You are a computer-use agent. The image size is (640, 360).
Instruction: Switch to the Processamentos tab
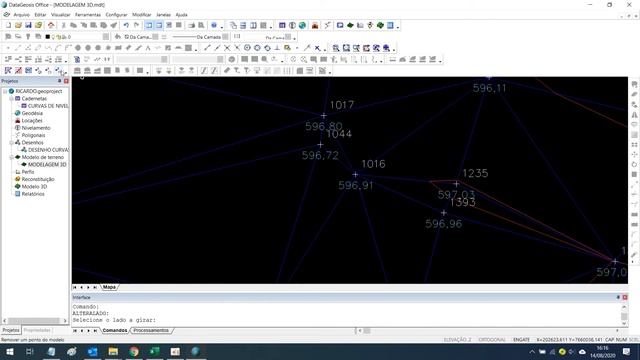pyautogui.click(x=151, y=331)
